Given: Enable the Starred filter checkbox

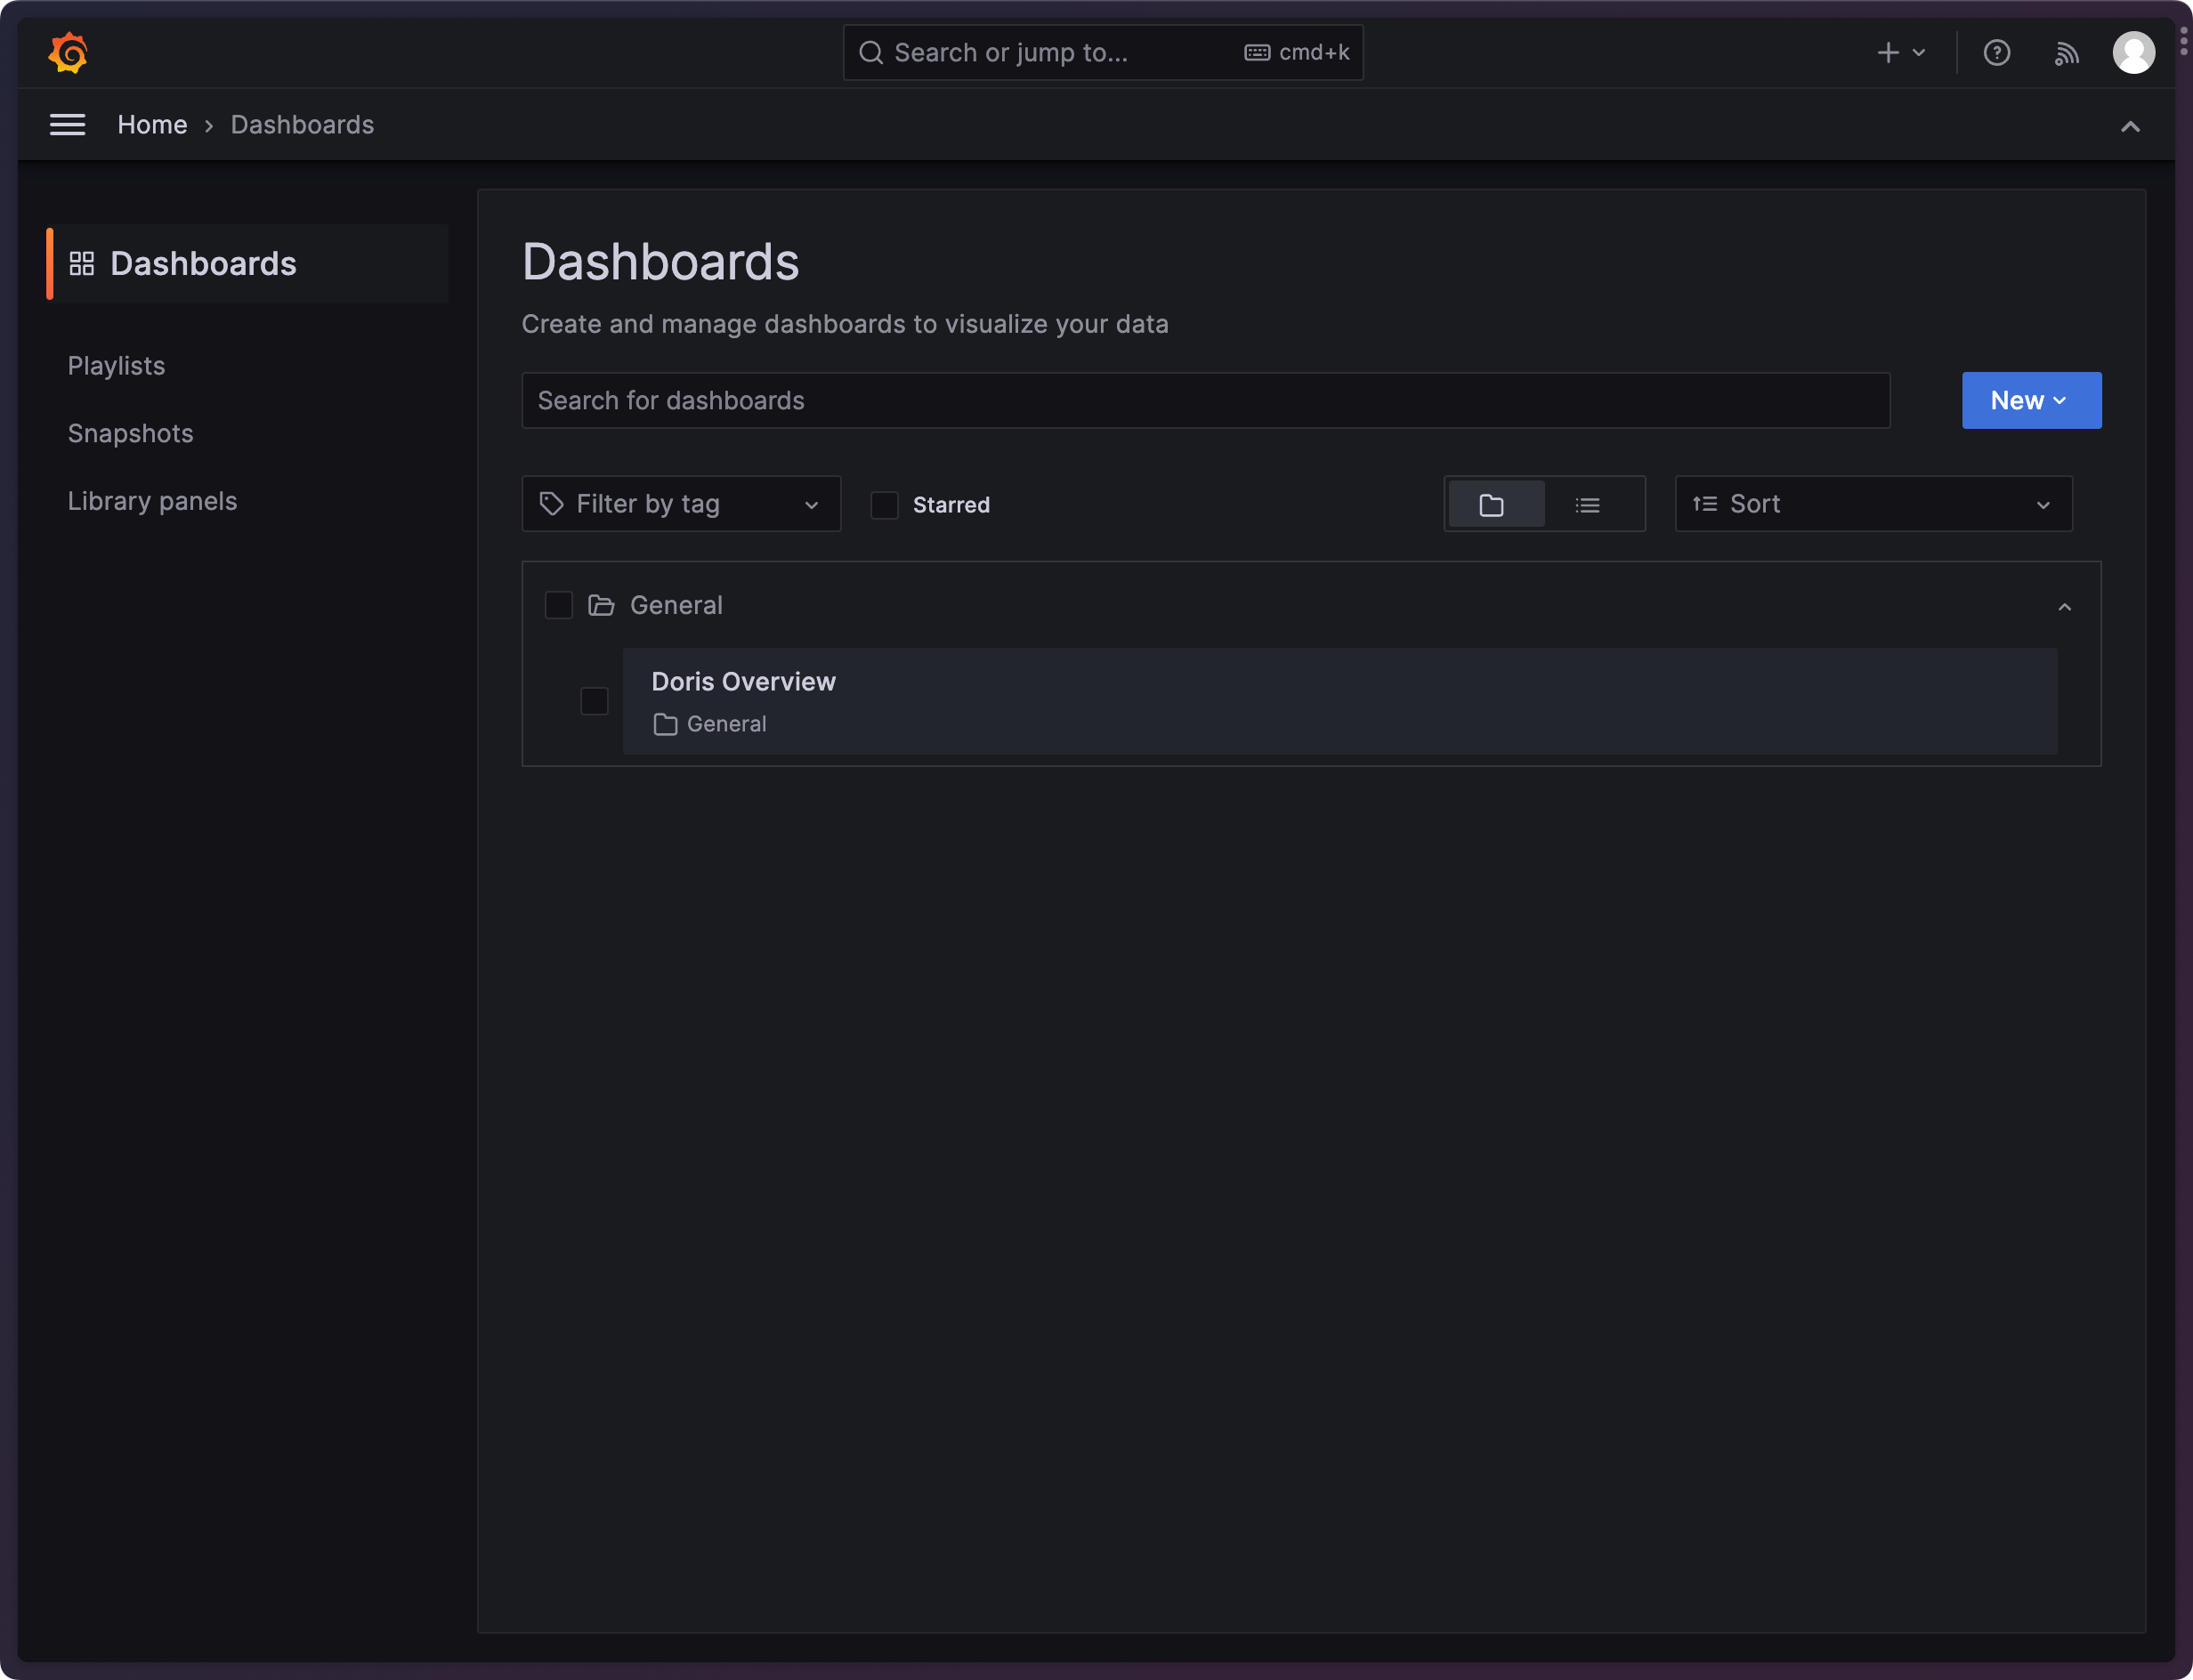Looking at the screenshot, I should [x=884, y=505].
